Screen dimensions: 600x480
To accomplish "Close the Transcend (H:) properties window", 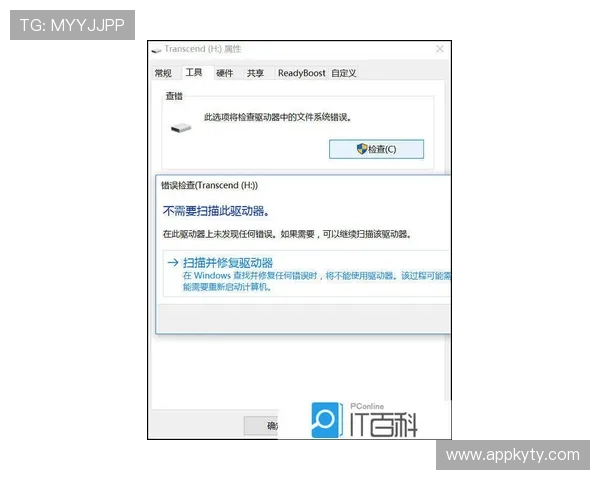I will (x=440, y=49).
